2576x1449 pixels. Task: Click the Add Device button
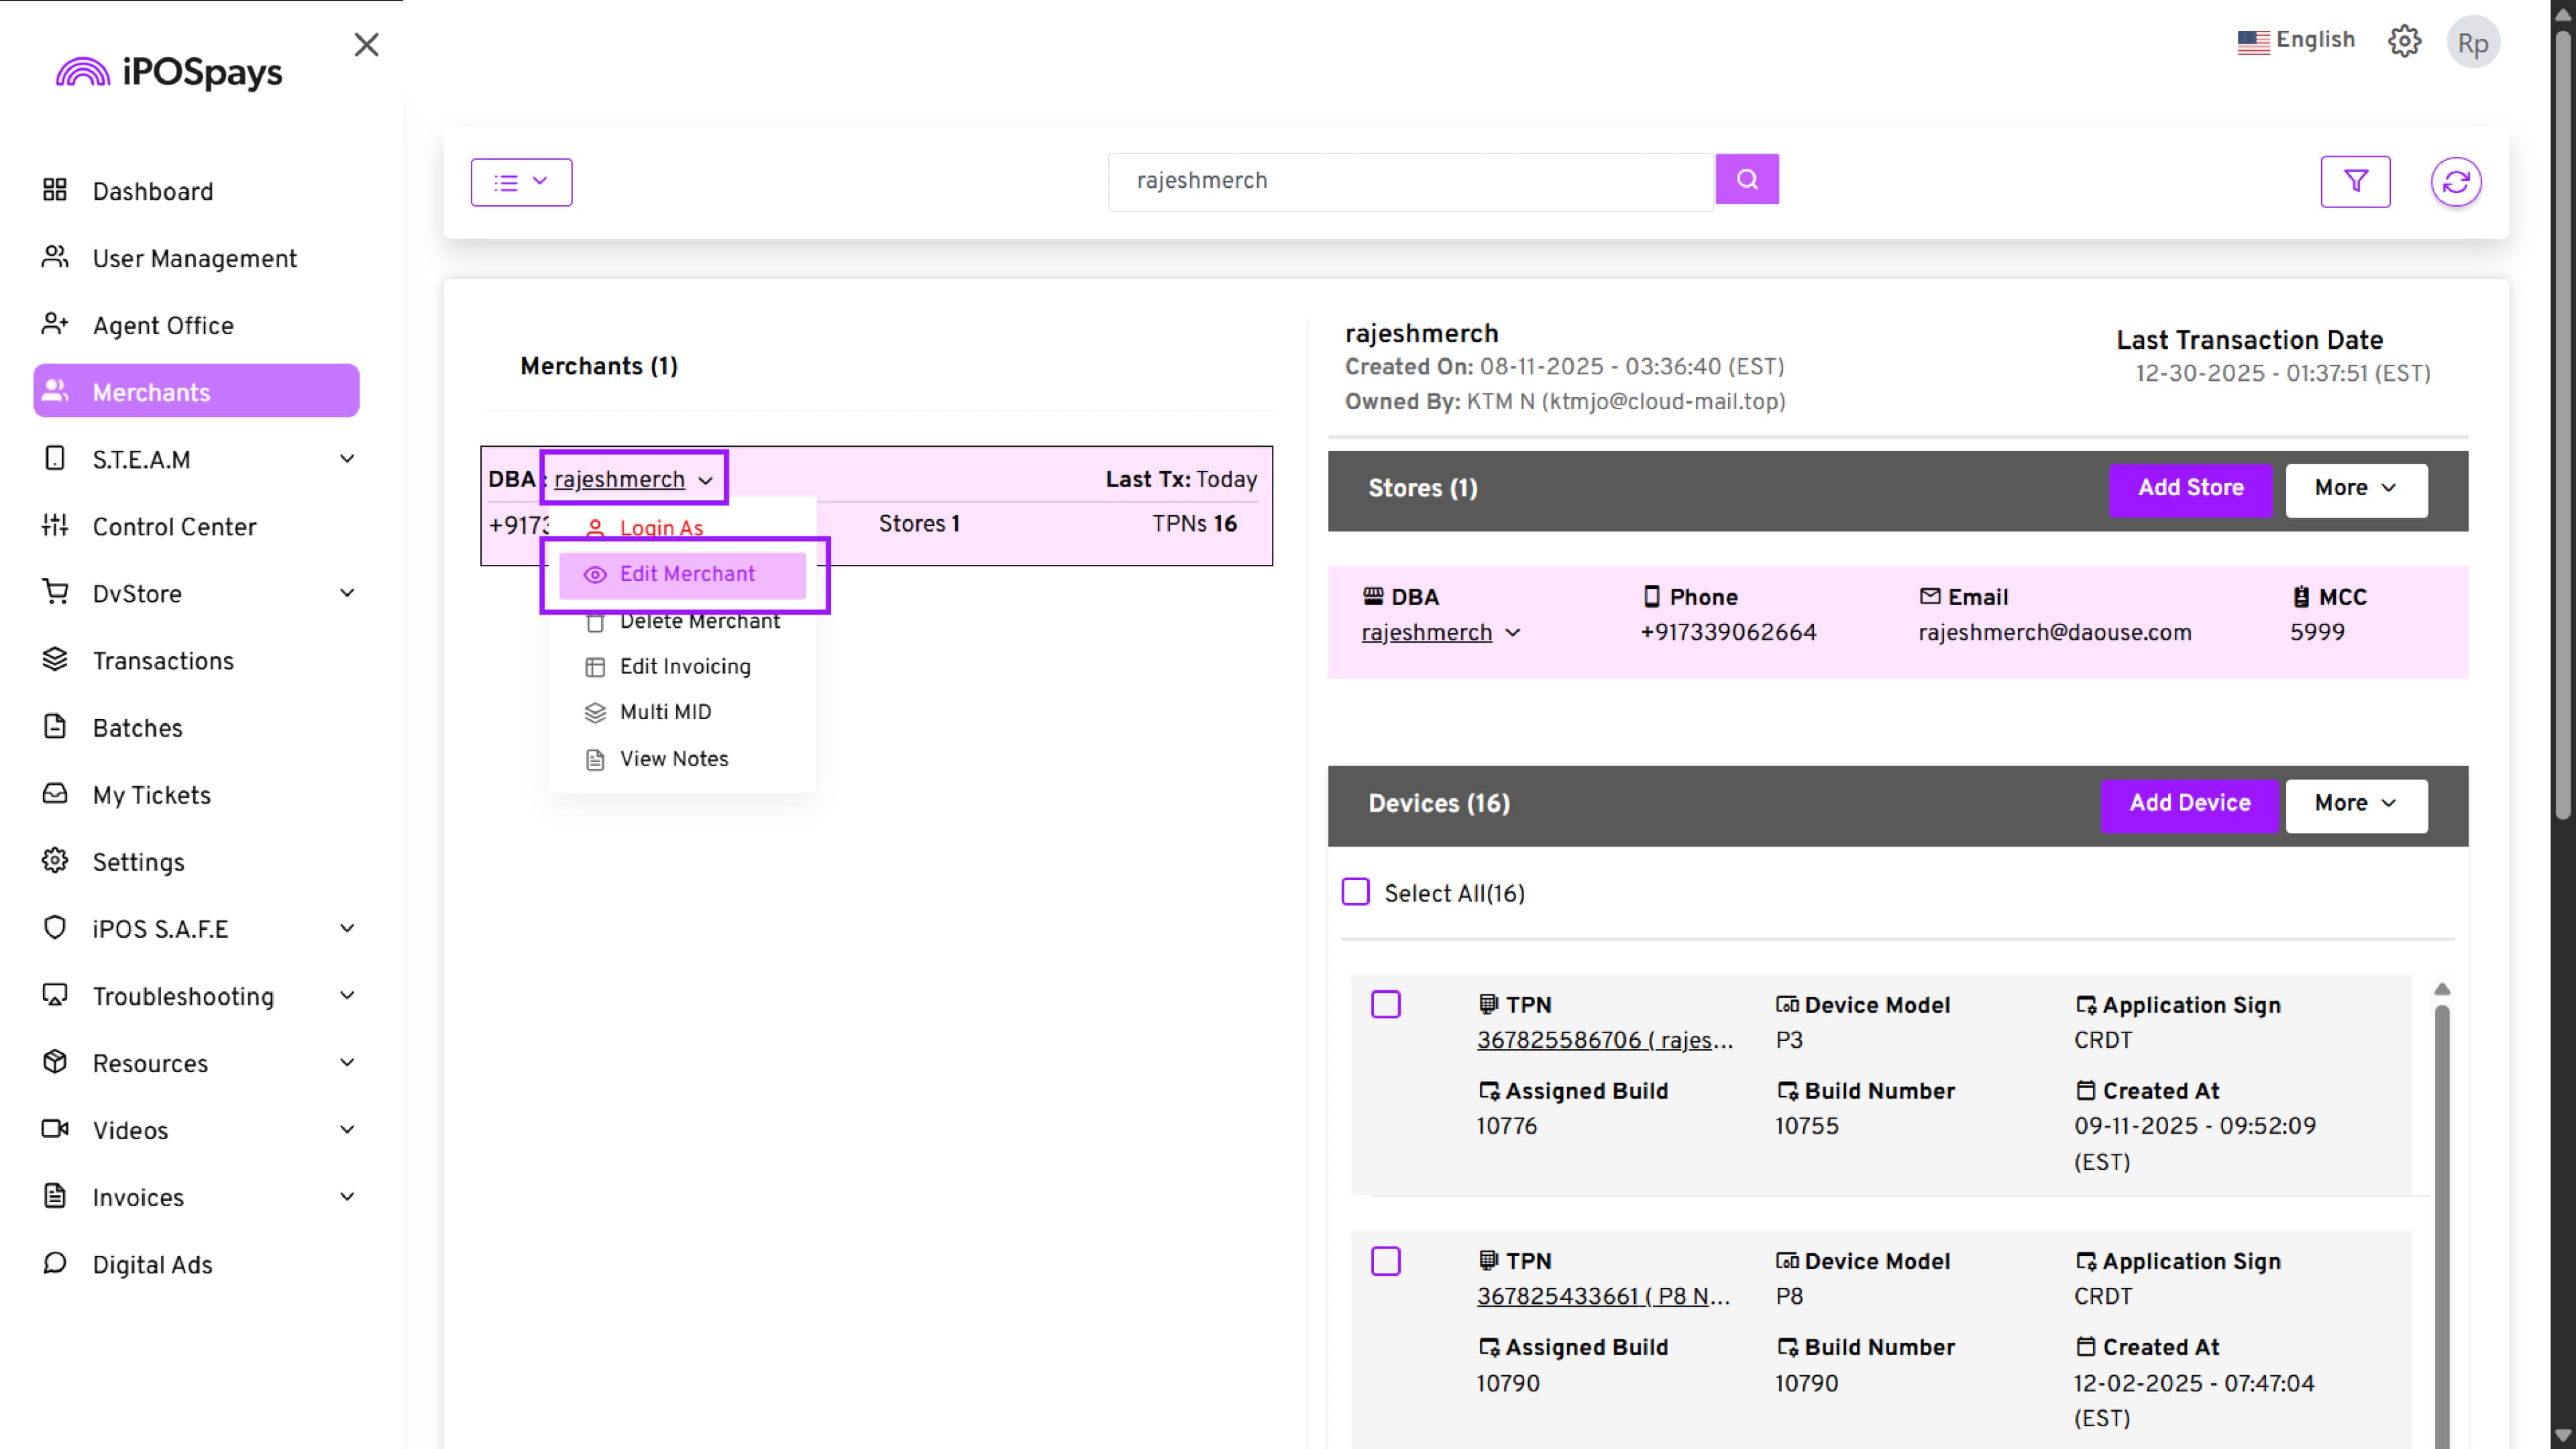[x=2190, y=803]
